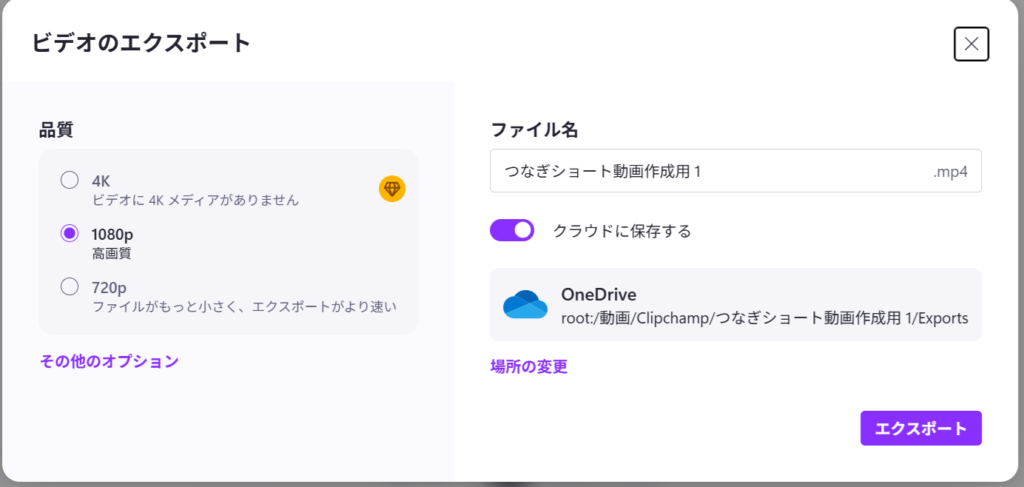Disable the クラウドに保存する toggle
Image resolution: width=1024 pixels, height=487 pixels.
[512, 231]
